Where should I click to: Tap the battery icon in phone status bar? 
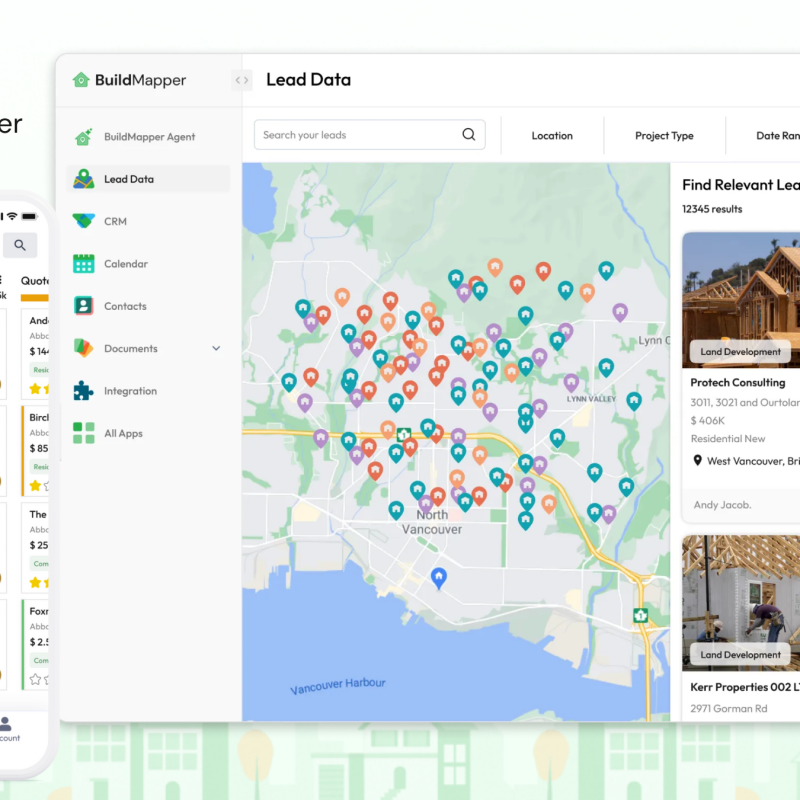click(29, 216)
